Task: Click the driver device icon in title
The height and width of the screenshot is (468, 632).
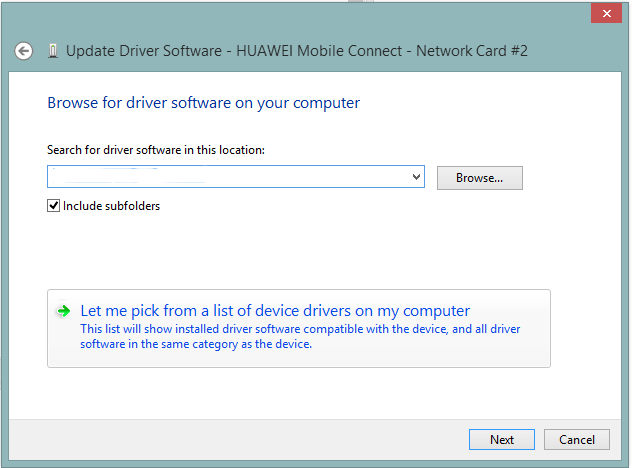Action: pos(52,51)
